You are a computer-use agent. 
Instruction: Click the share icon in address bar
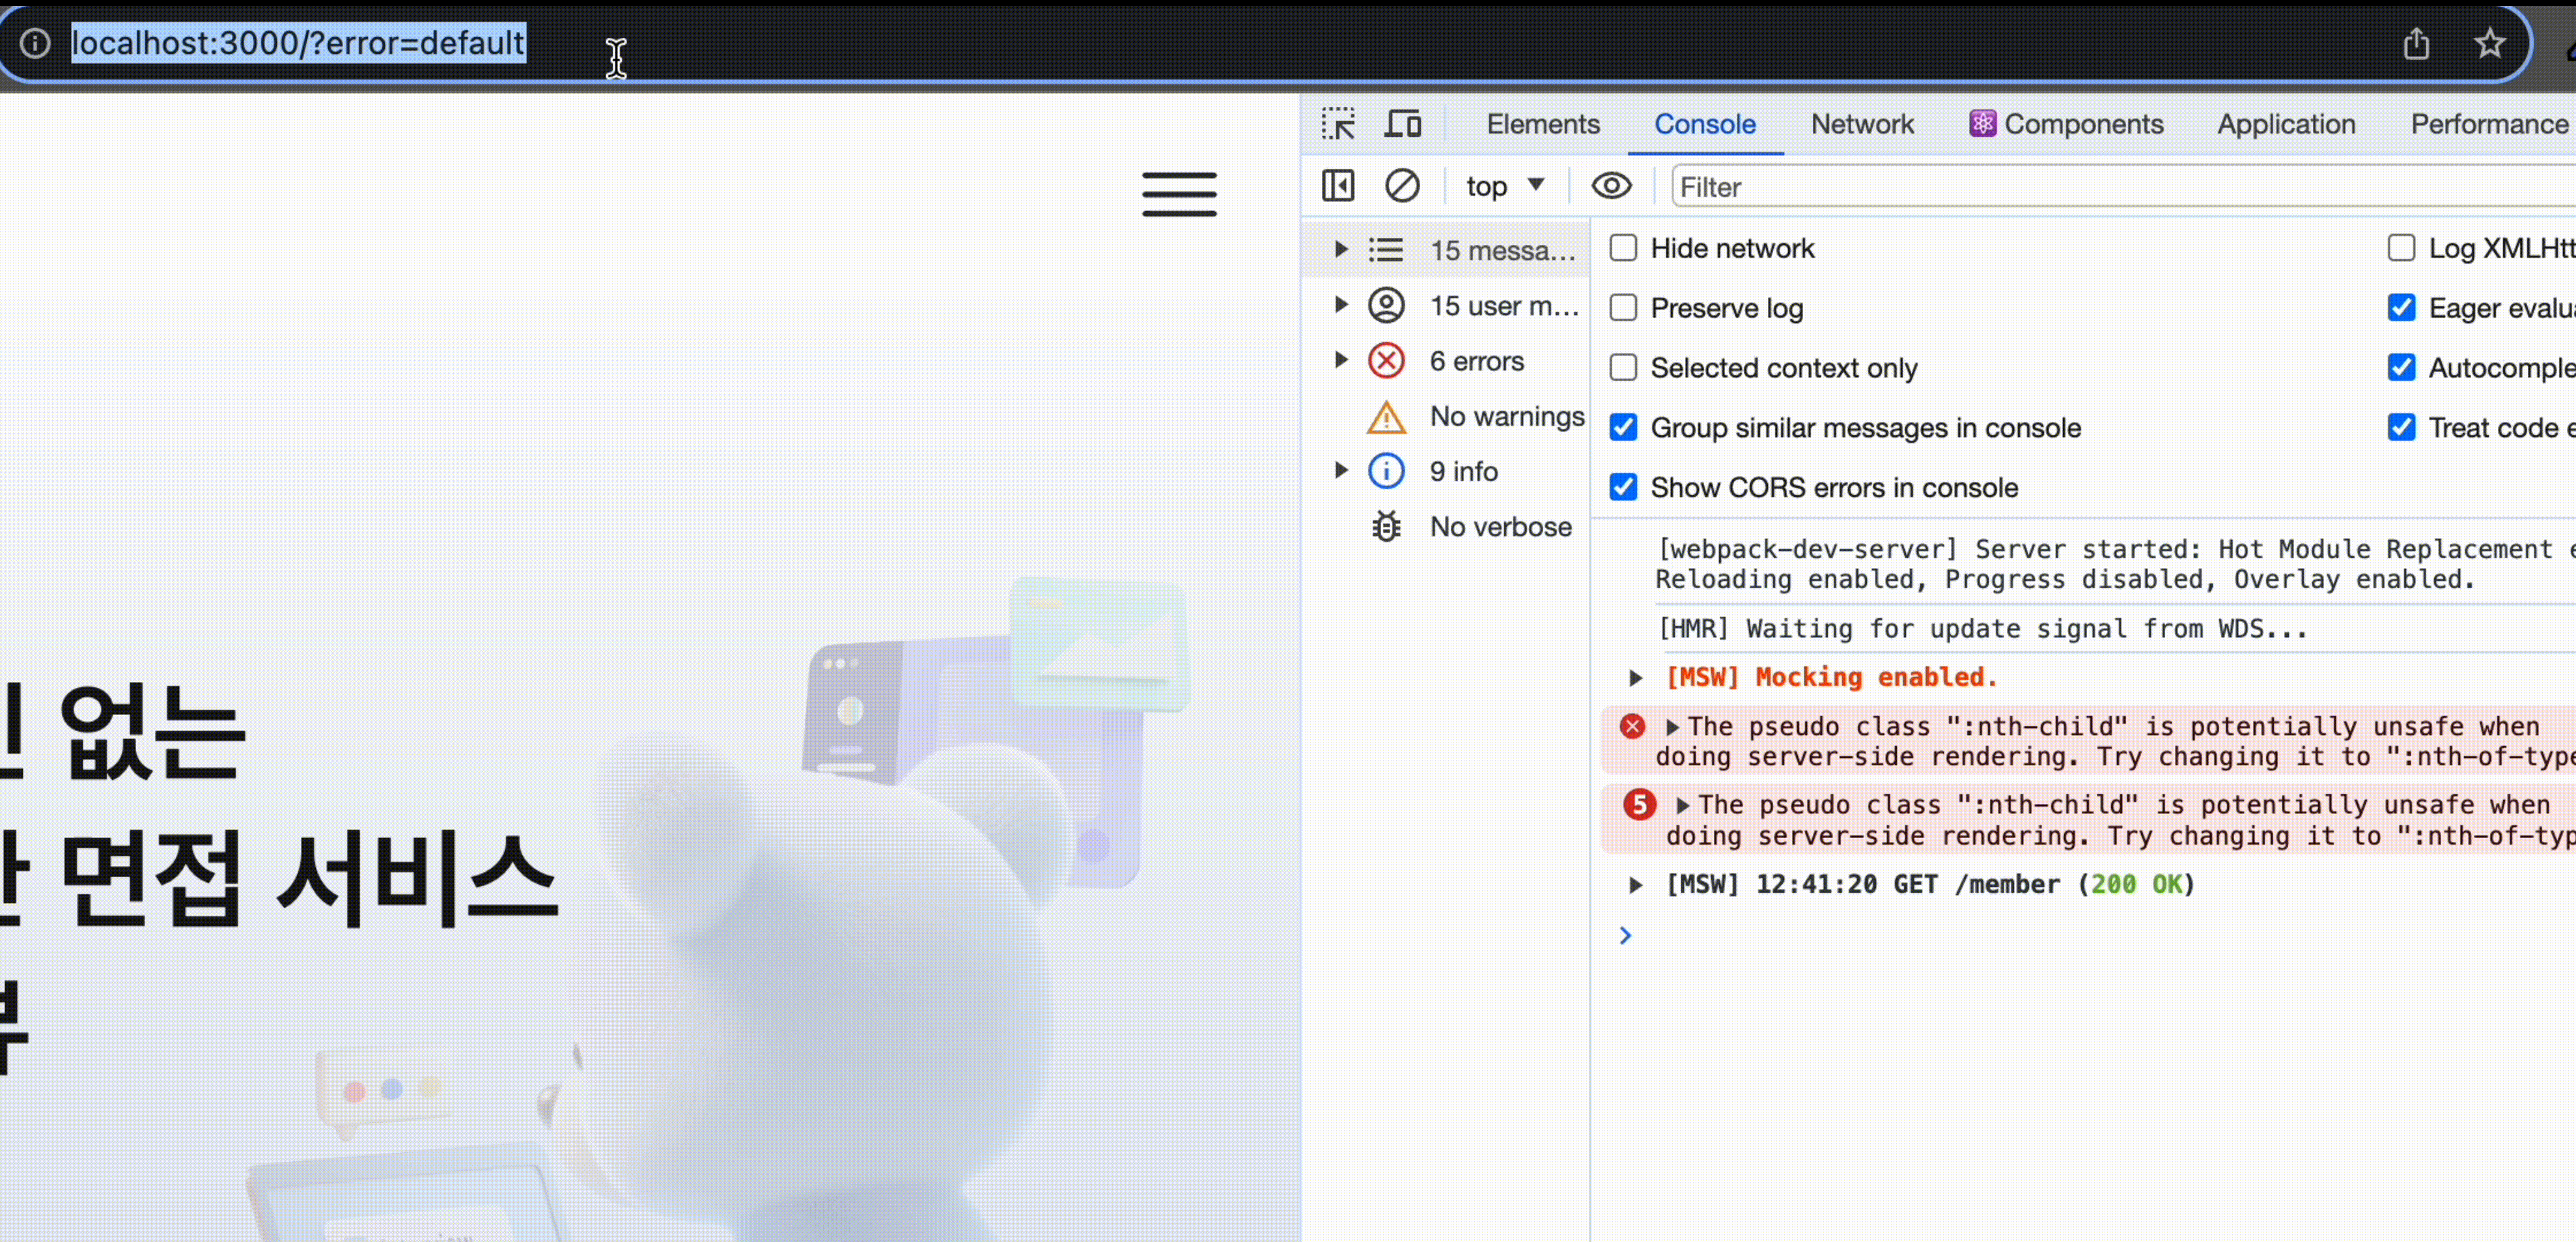2416,44
